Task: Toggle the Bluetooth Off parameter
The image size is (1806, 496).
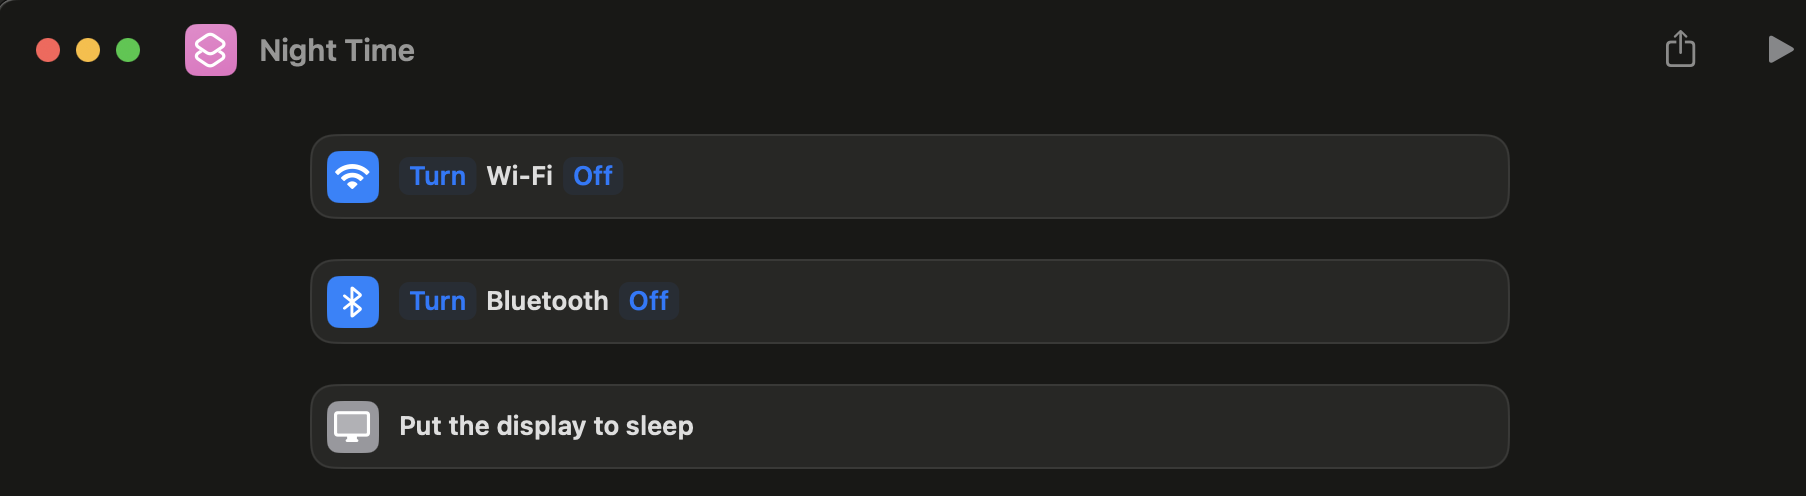Action: coord(649,301)
